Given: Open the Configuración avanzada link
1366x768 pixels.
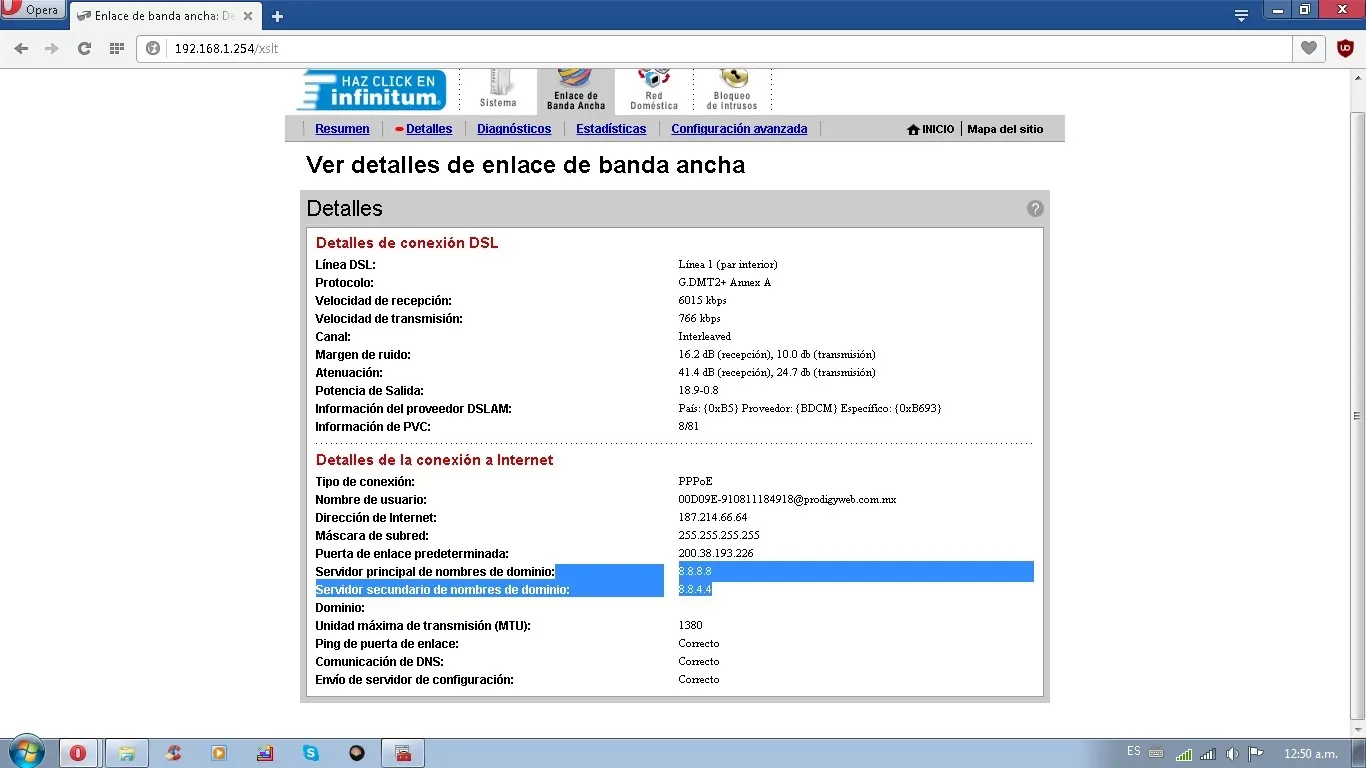Looking at the screenshot, I should (x=739, y=129).
